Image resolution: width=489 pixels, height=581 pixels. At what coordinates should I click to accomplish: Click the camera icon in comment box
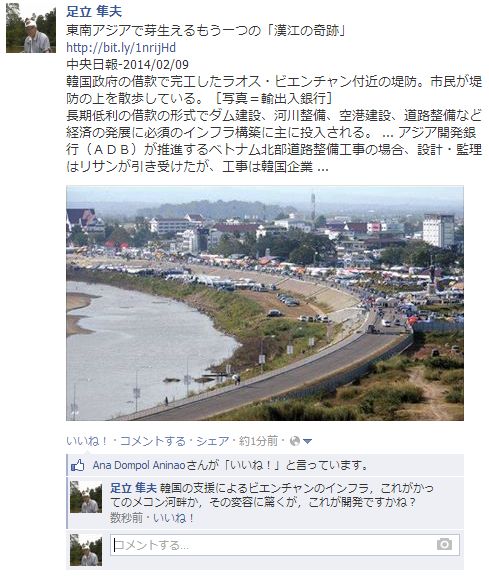click(x=444, y=544)
